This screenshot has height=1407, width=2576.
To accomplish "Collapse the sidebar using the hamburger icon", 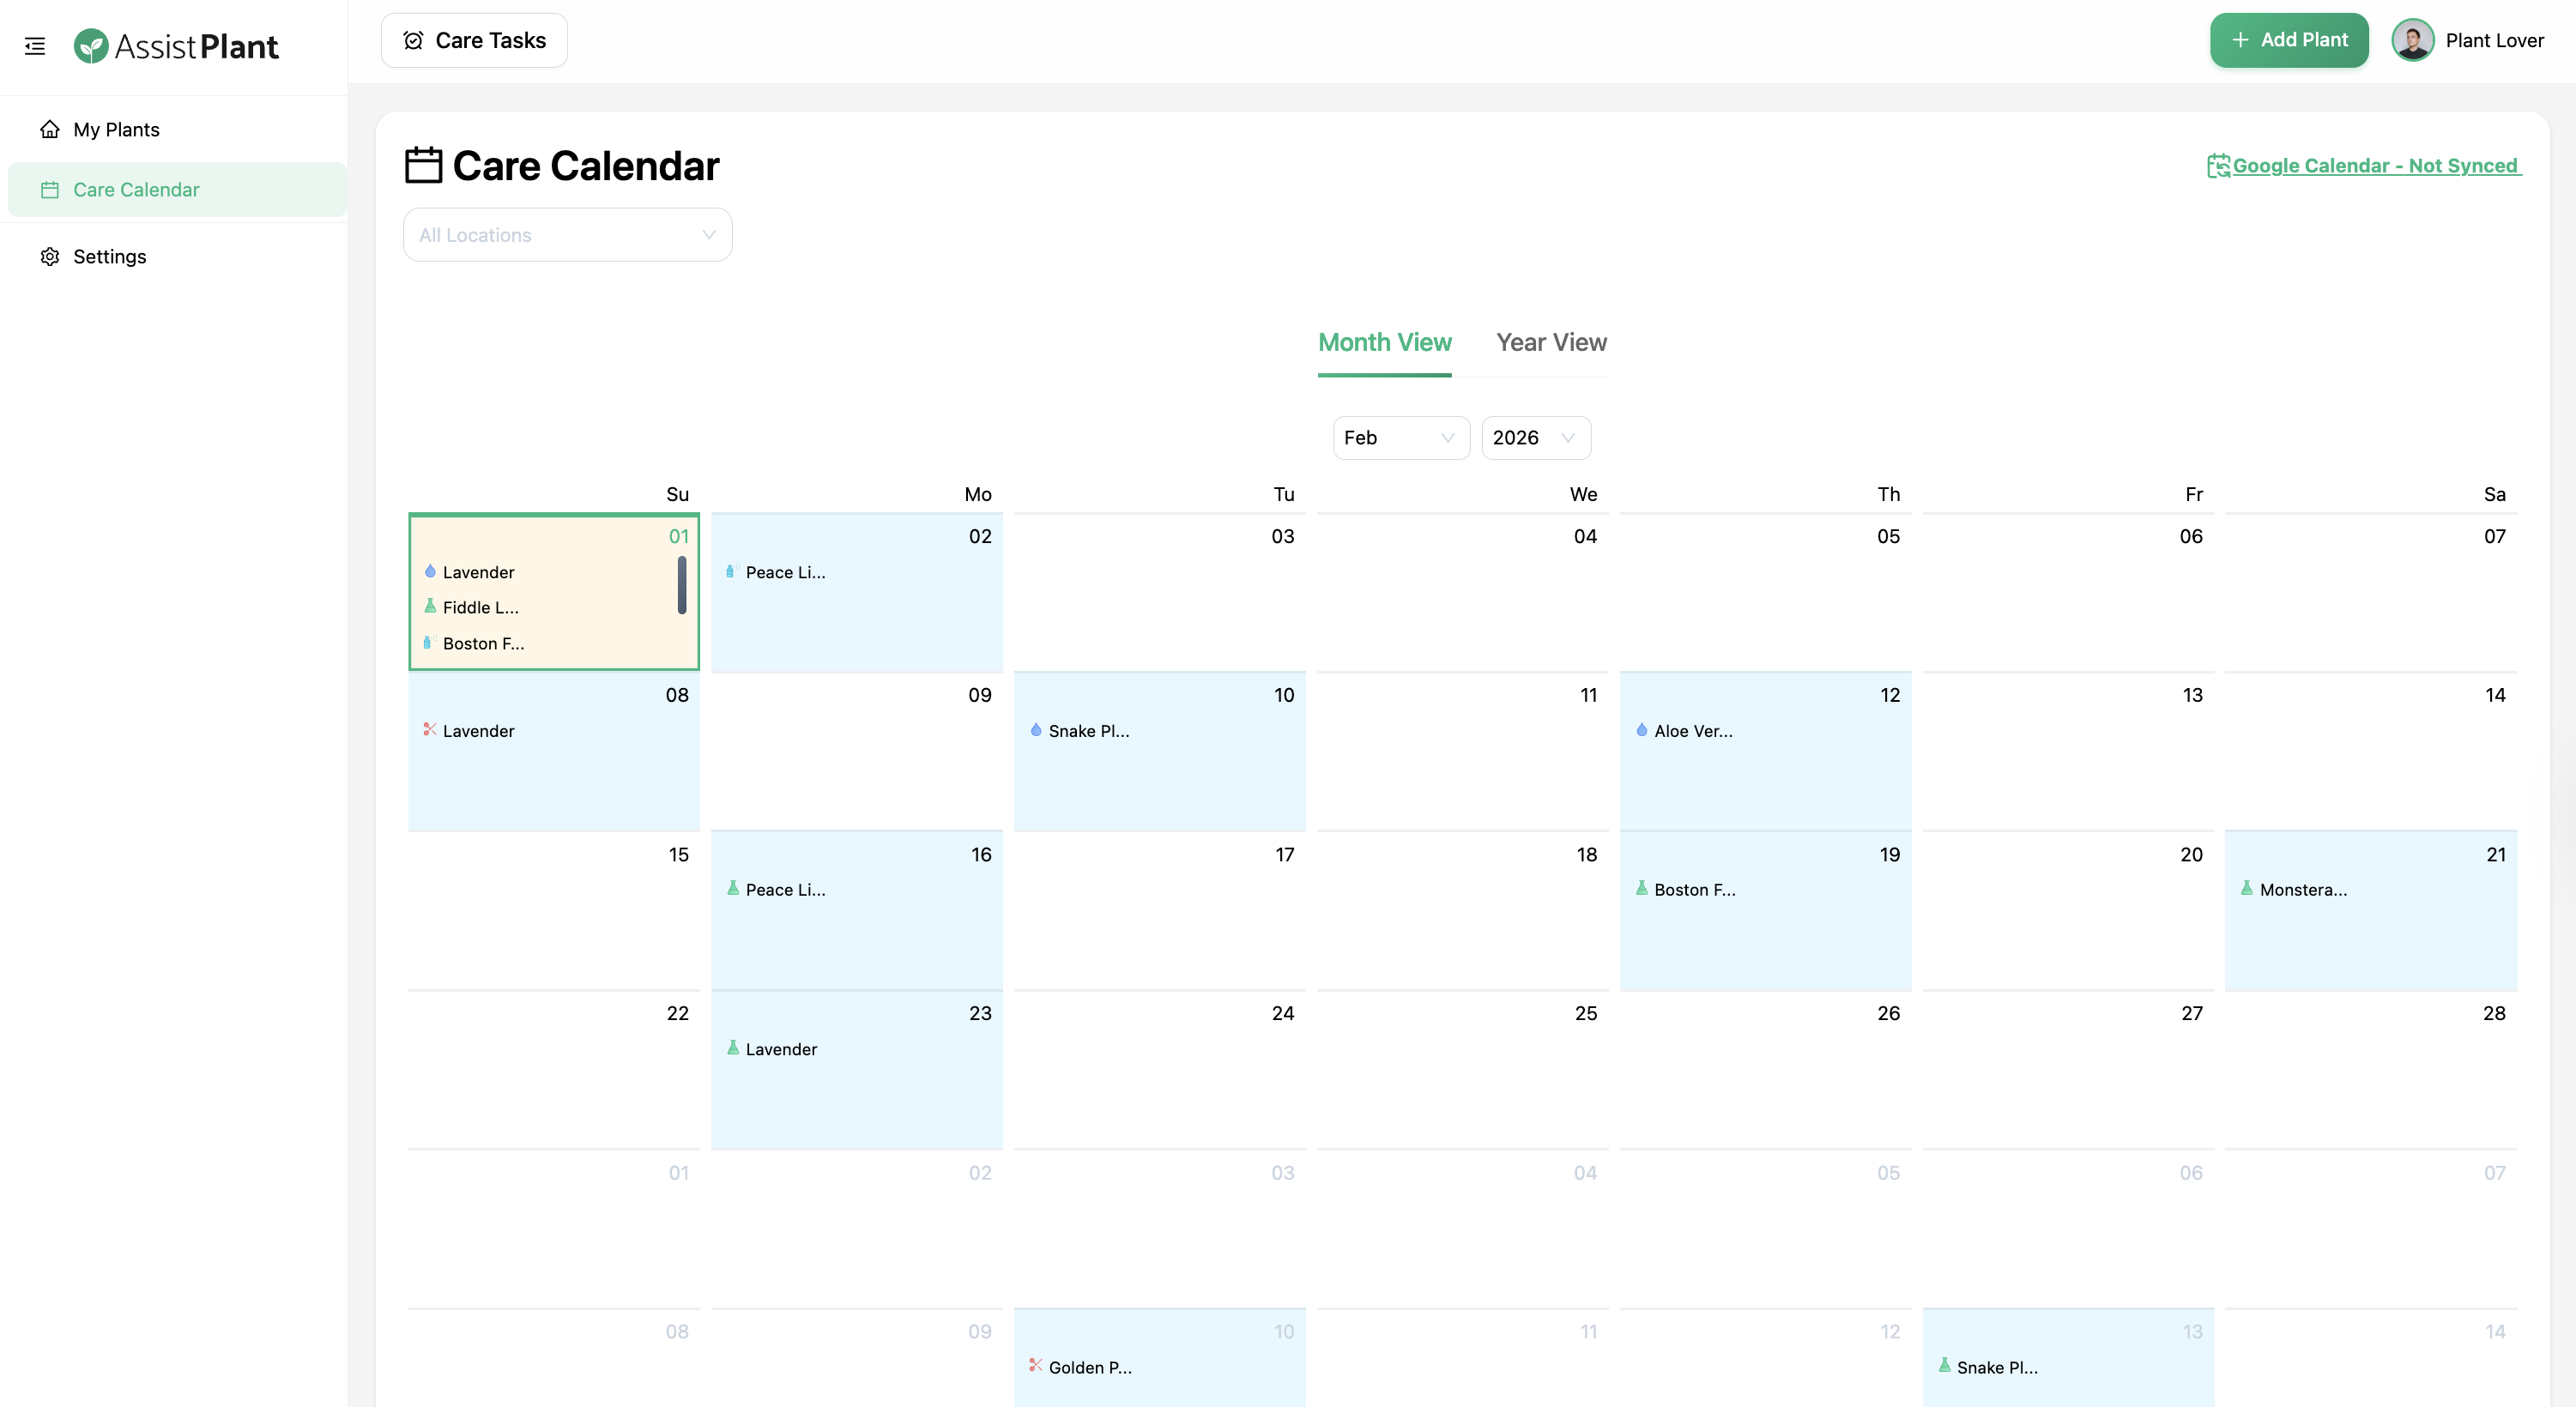I will pyautogui.click(x=35, y=46).
